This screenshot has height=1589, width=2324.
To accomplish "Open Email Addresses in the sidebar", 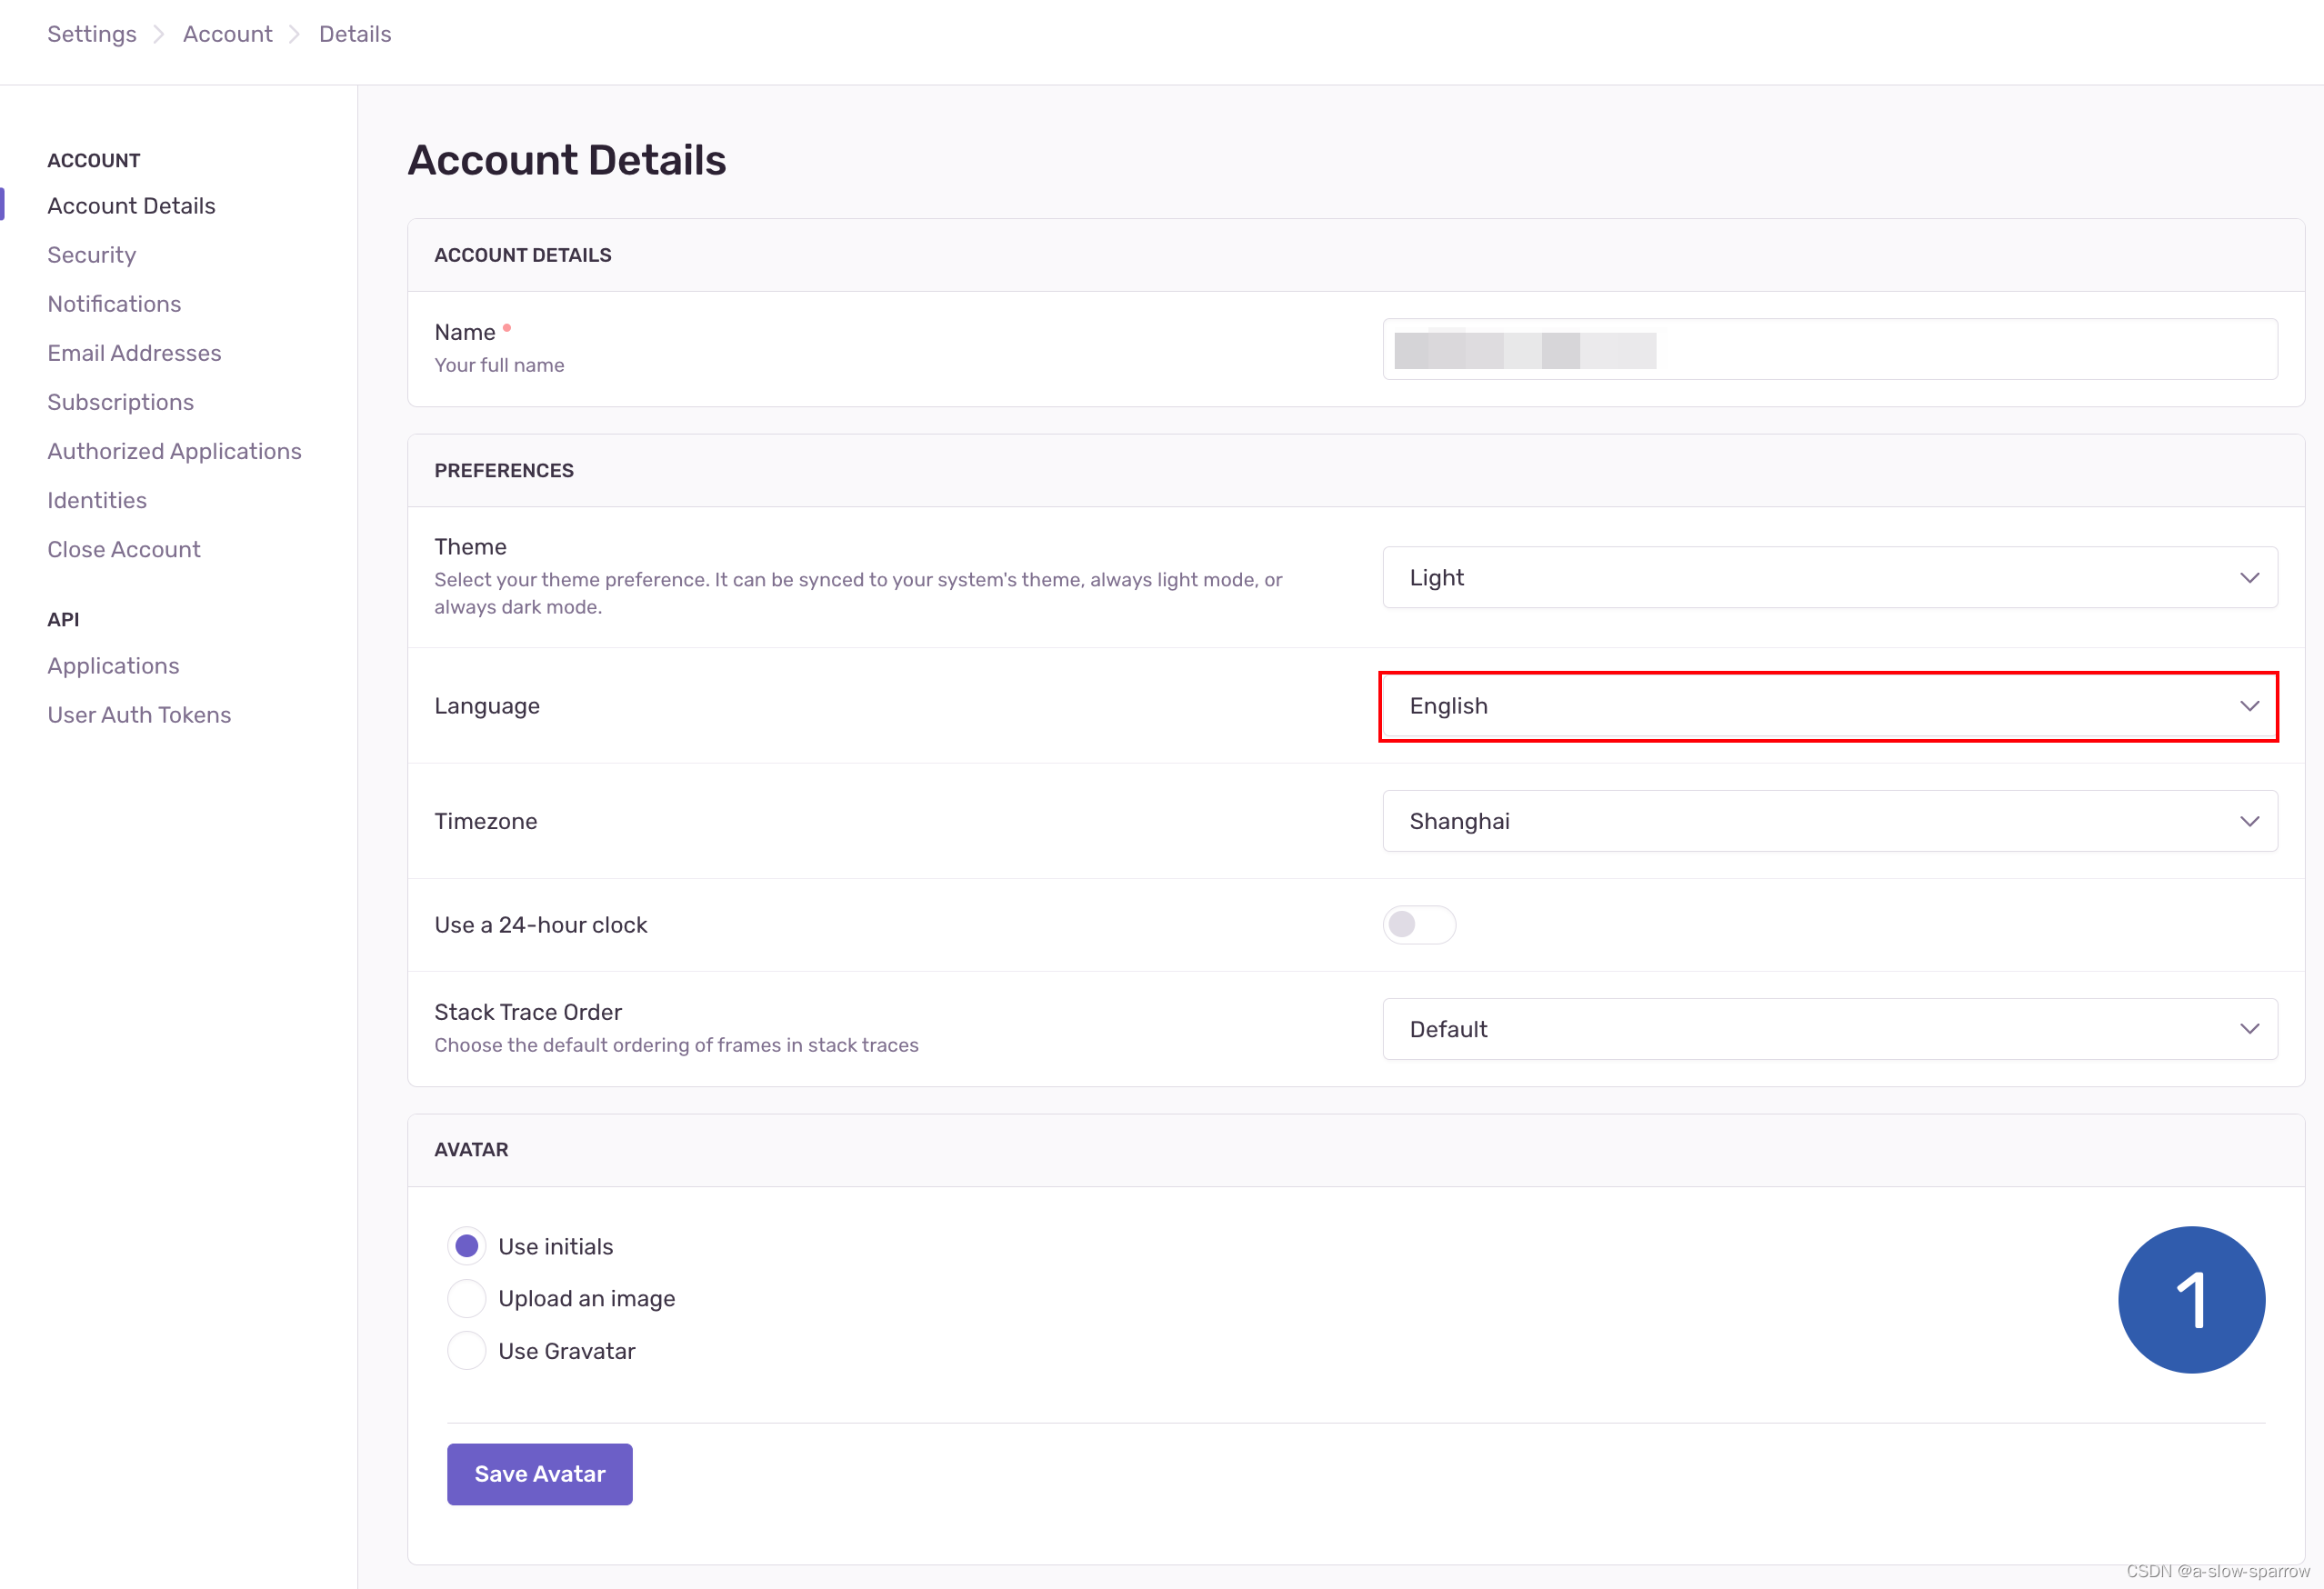I will tap(134, 353).
